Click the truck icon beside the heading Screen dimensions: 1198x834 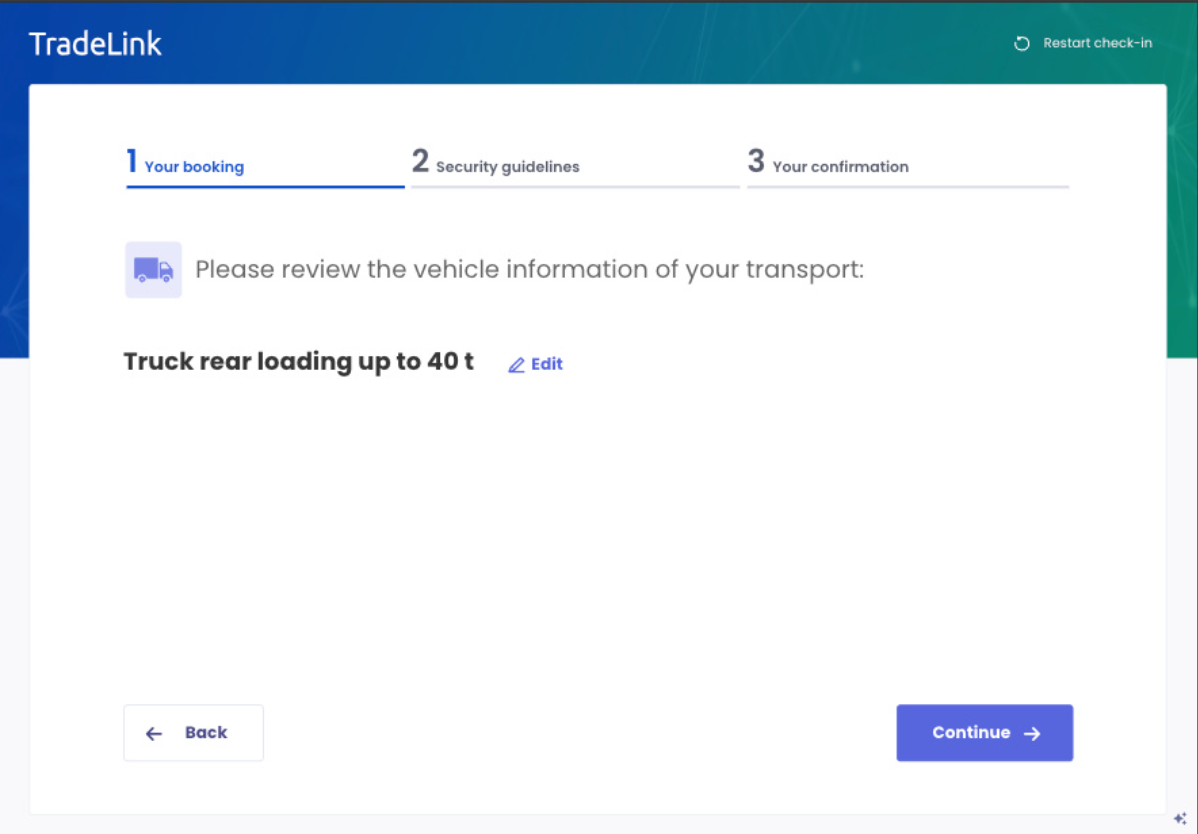153,270
